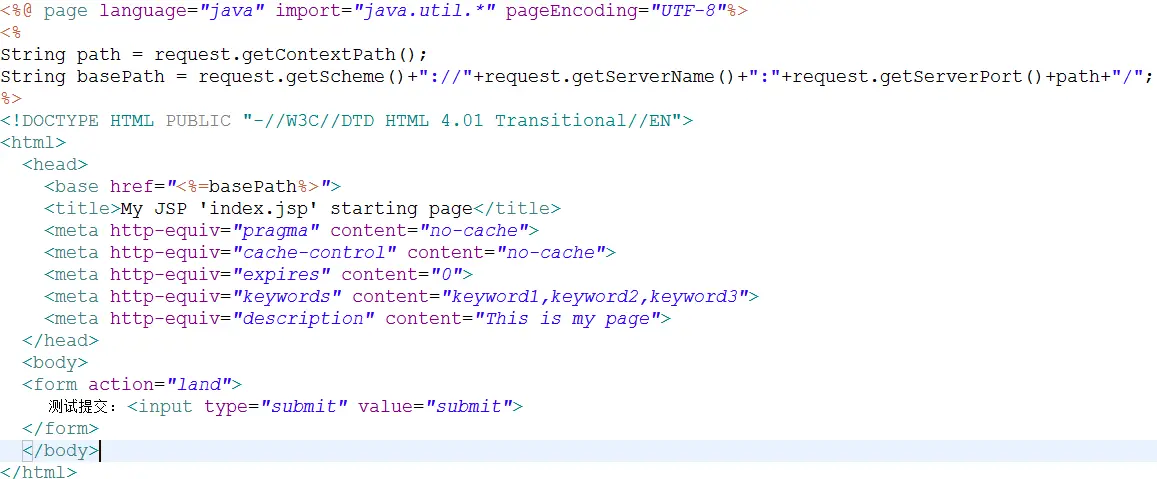Click 'request.getServerPort()' call

coord(919,77)
